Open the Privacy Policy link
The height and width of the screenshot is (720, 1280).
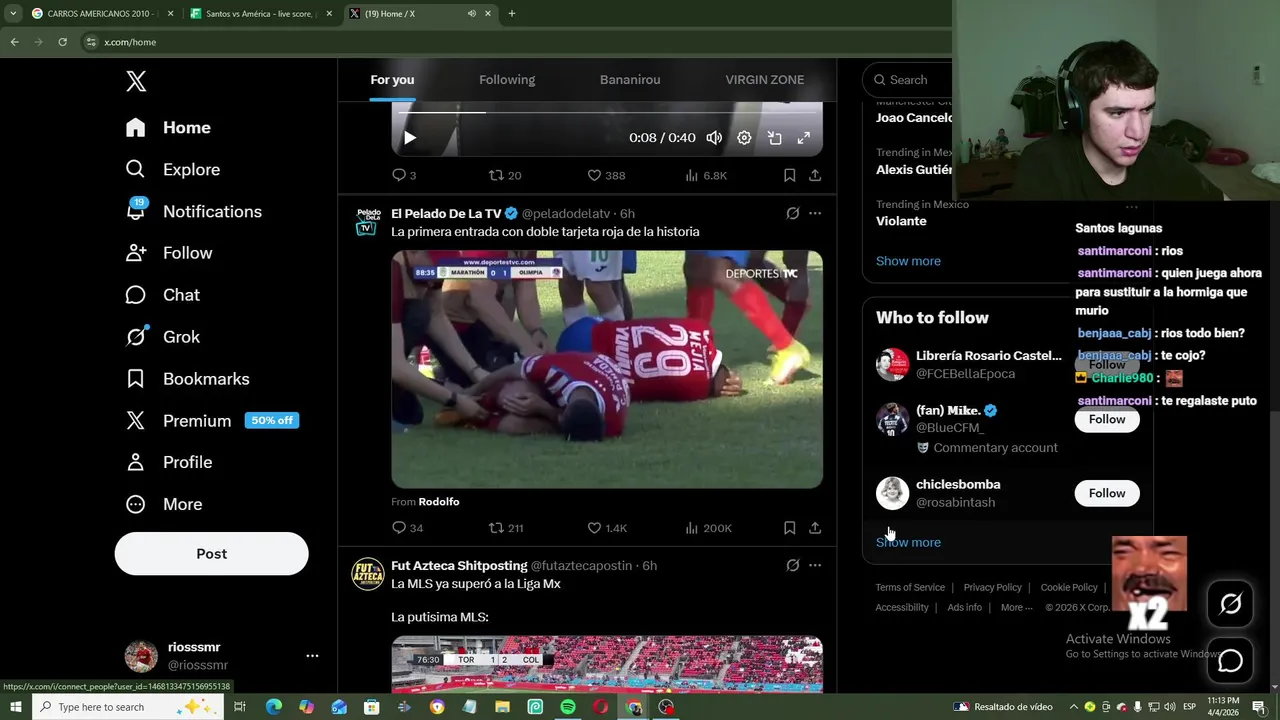click(x=992, y=587)
